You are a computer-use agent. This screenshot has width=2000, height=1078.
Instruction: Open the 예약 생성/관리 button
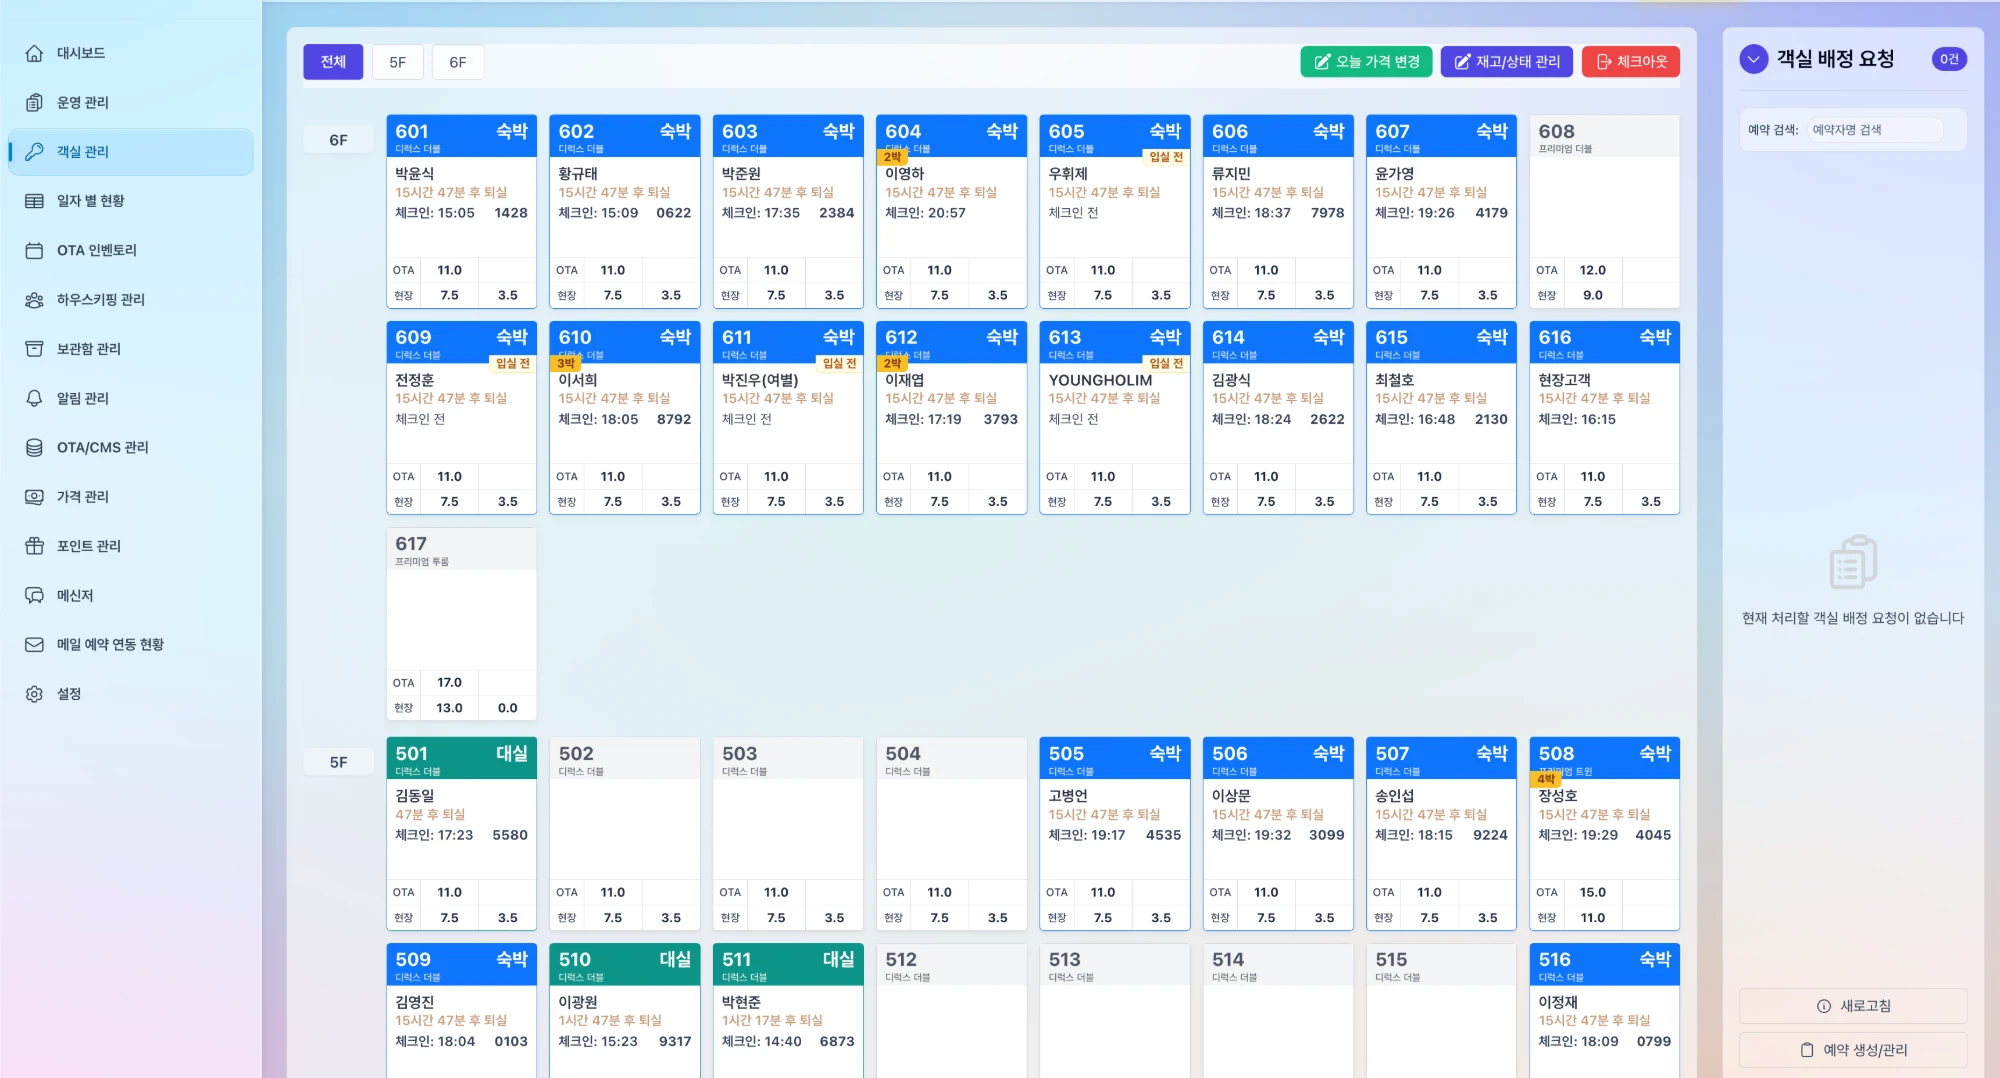(x=1853, y=1050)
